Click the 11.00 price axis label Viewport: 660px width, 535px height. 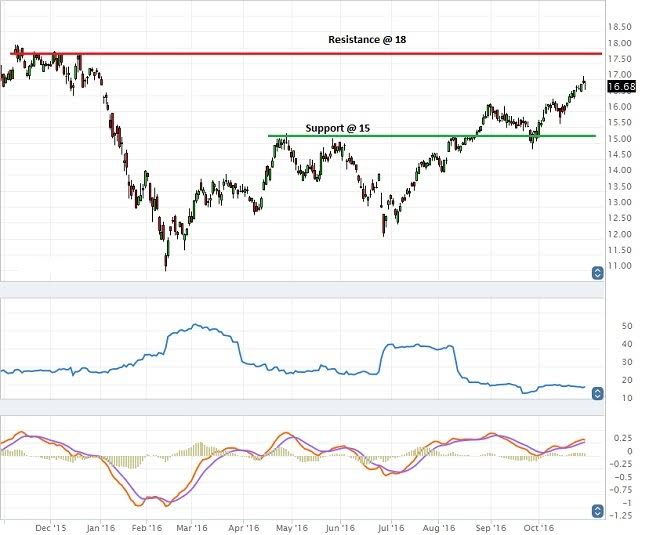[620, 266]
